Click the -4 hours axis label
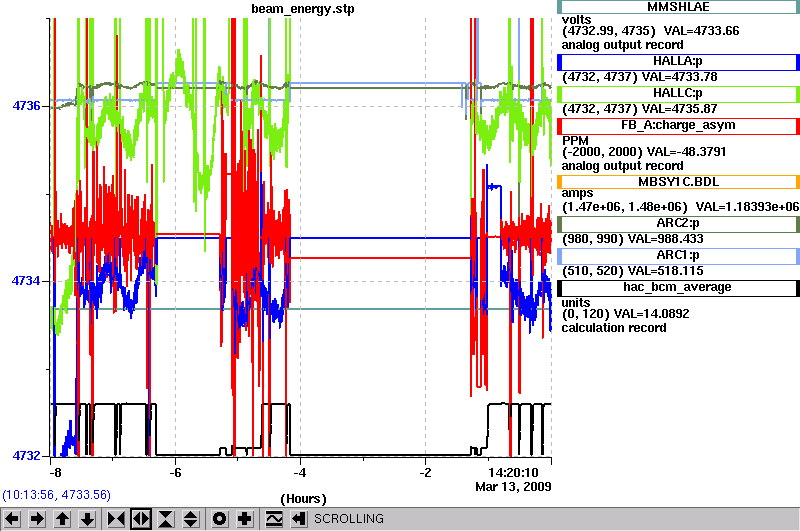 point(300,473)
